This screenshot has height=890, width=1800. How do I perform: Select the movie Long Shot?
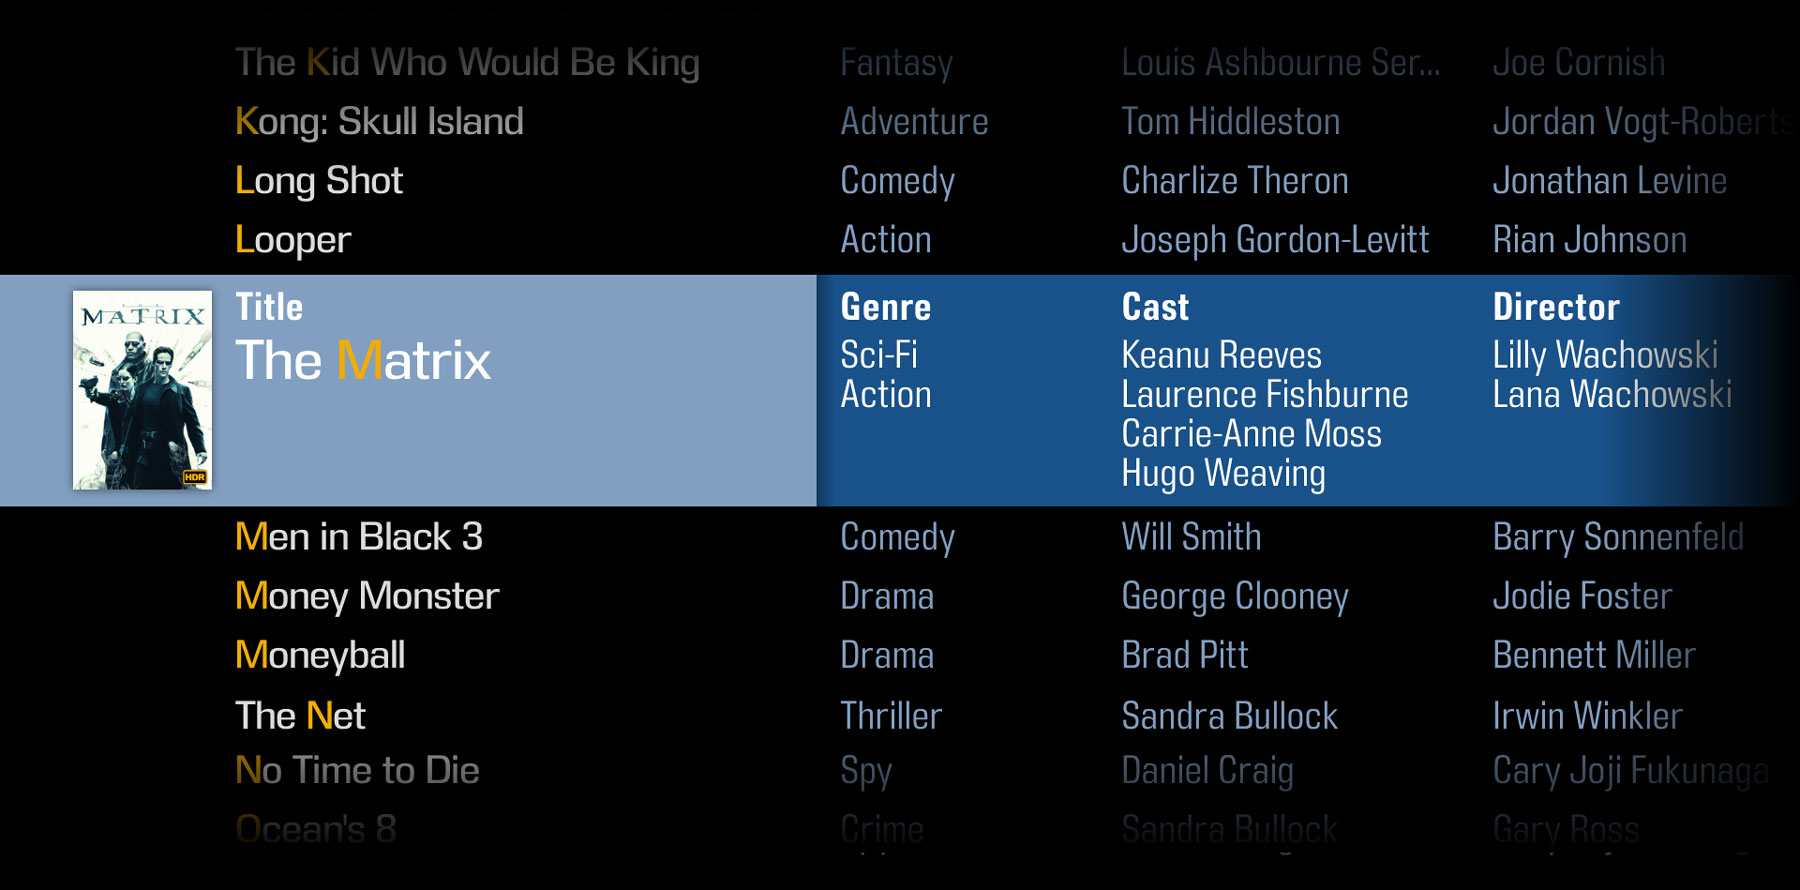coord(319,181)
